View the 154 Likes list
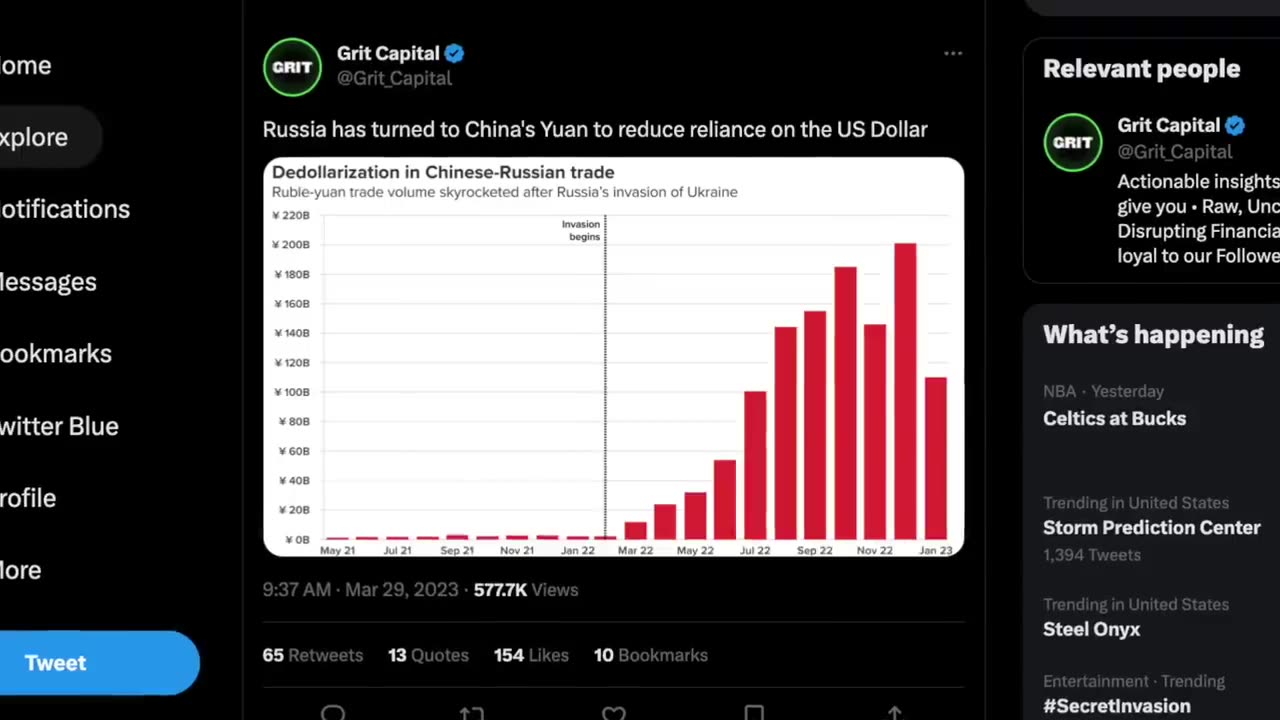 pyautogui.click(x=531, y=655)
